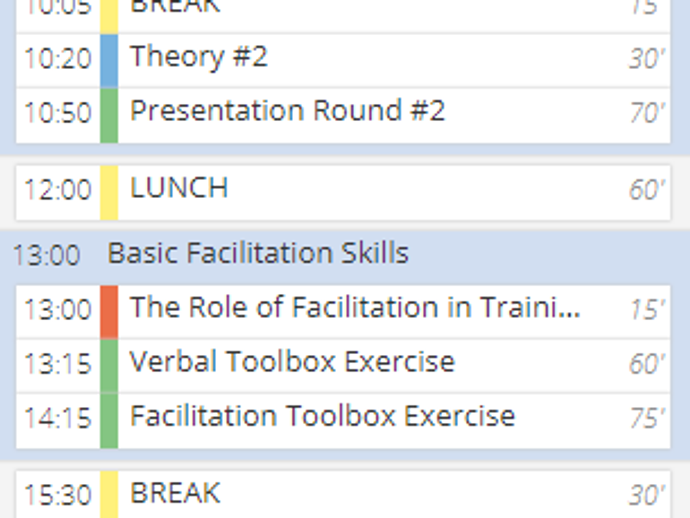Click the yellow color bar next to LUNCH
Viewport: 690px width, 518px height.
[x=109, y=191]
